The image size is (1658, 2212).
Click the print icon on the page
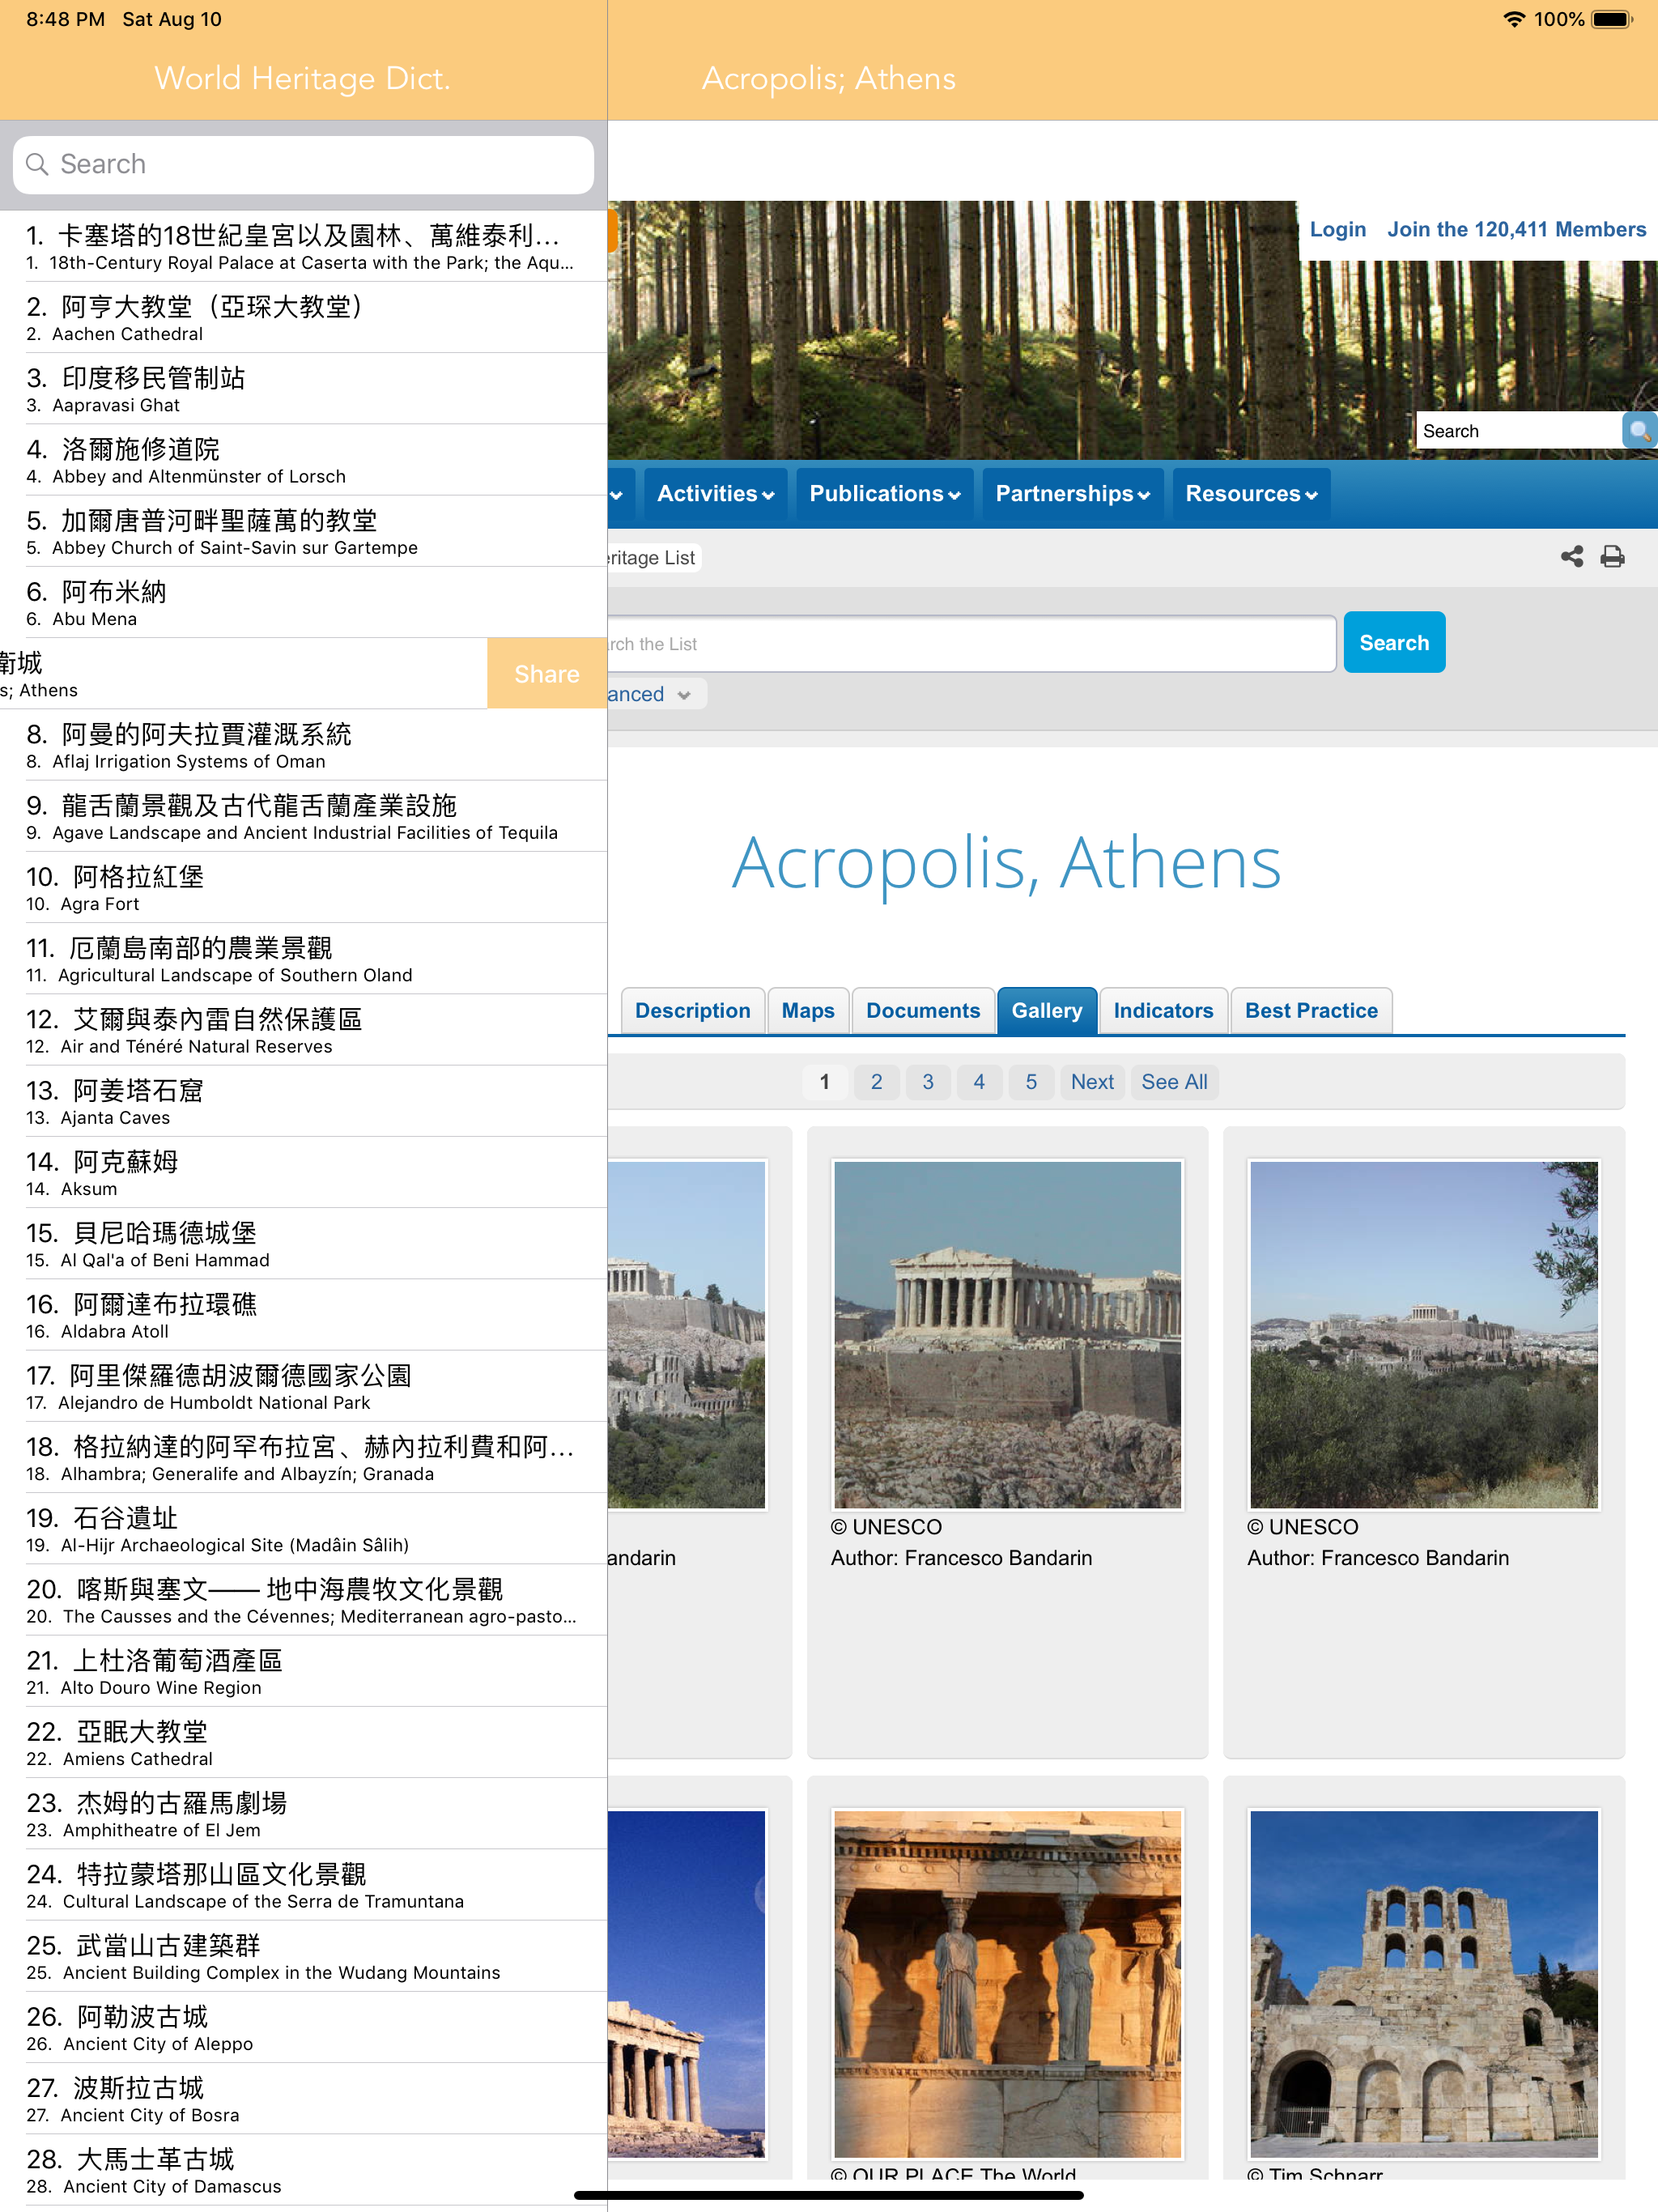tap(1612, 557)
